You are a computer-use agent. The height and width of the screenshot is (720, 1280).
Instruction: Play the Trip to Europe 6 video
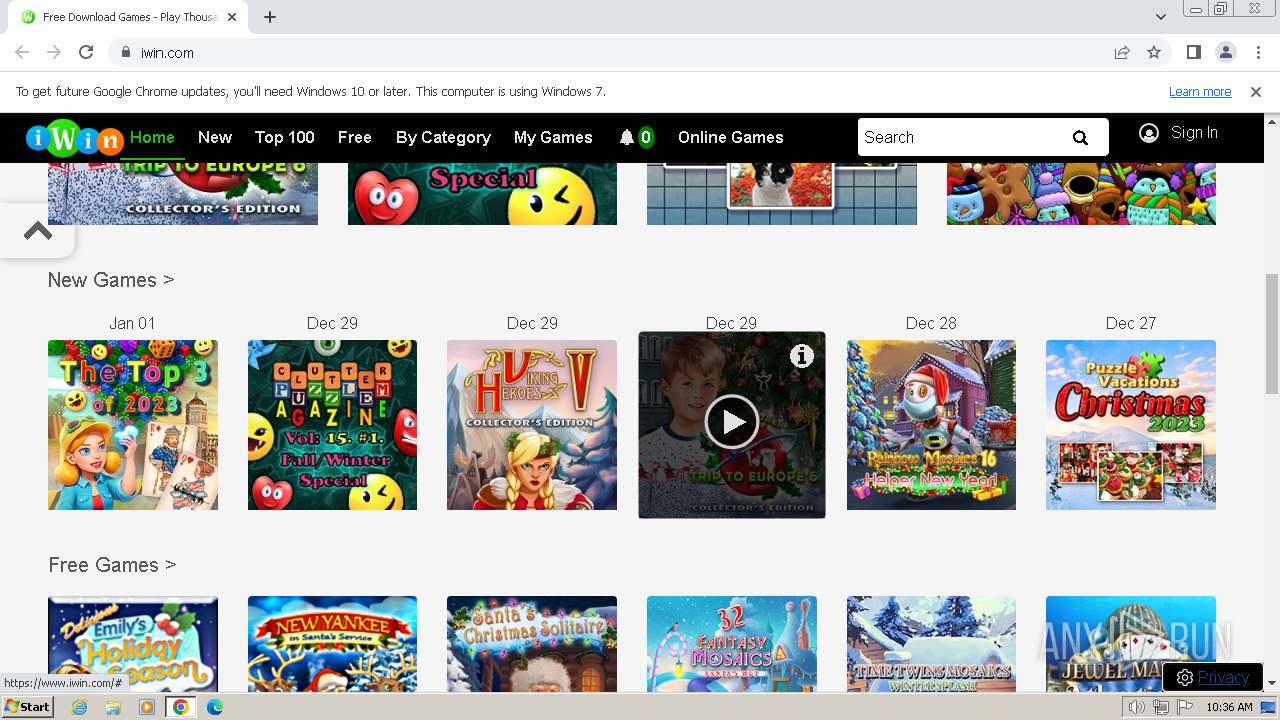tap(732, 422)
